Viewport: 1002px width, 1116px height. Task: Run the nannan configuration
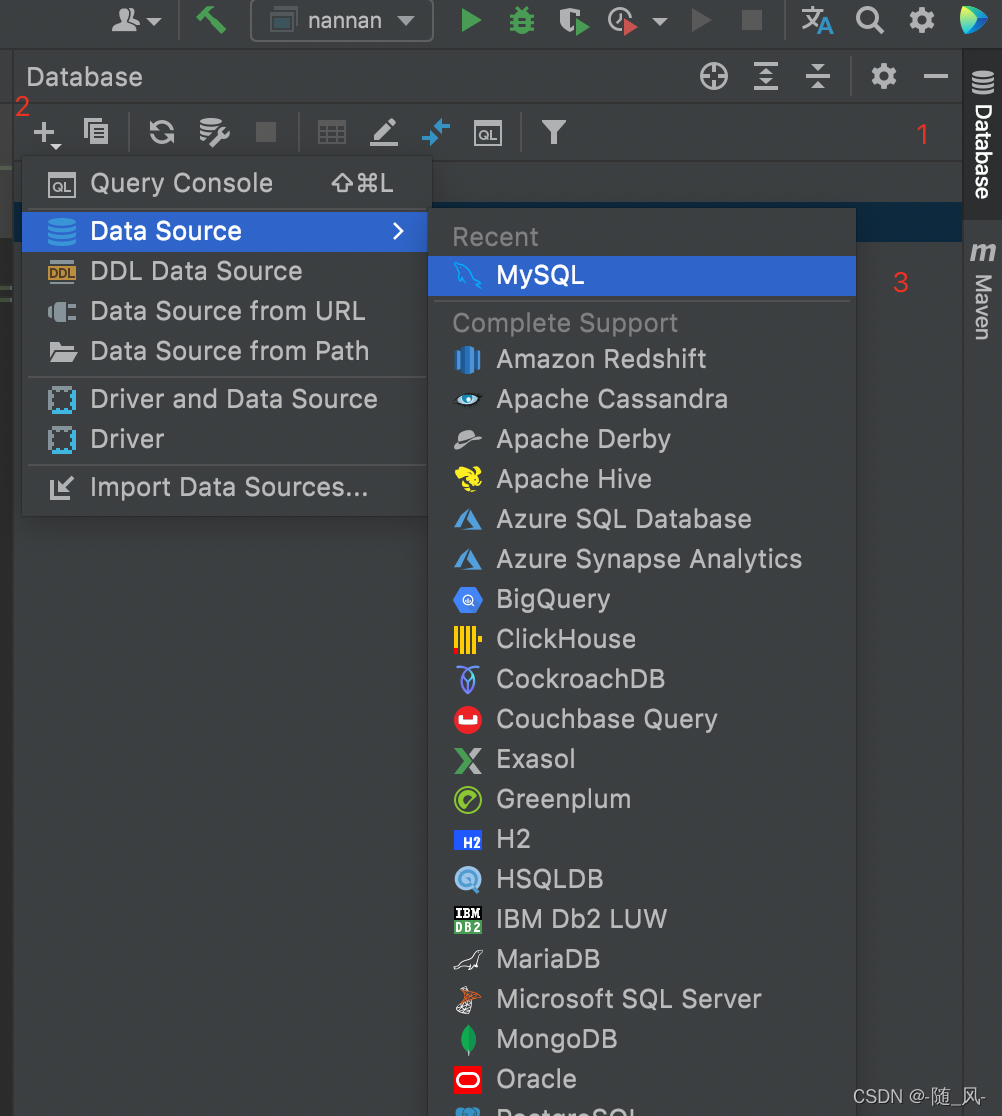[470, 20]
